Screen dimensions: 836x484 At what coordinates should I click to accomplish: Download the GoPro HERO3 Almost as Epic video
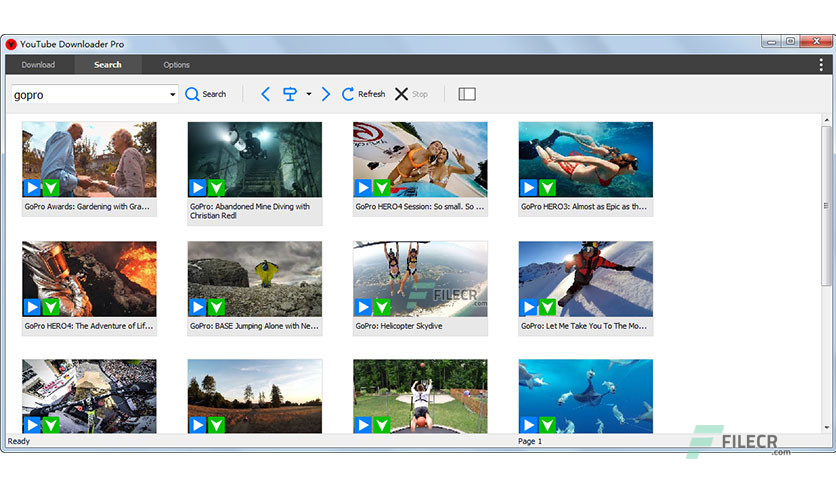pyautogui.click(x=548, y=188)
